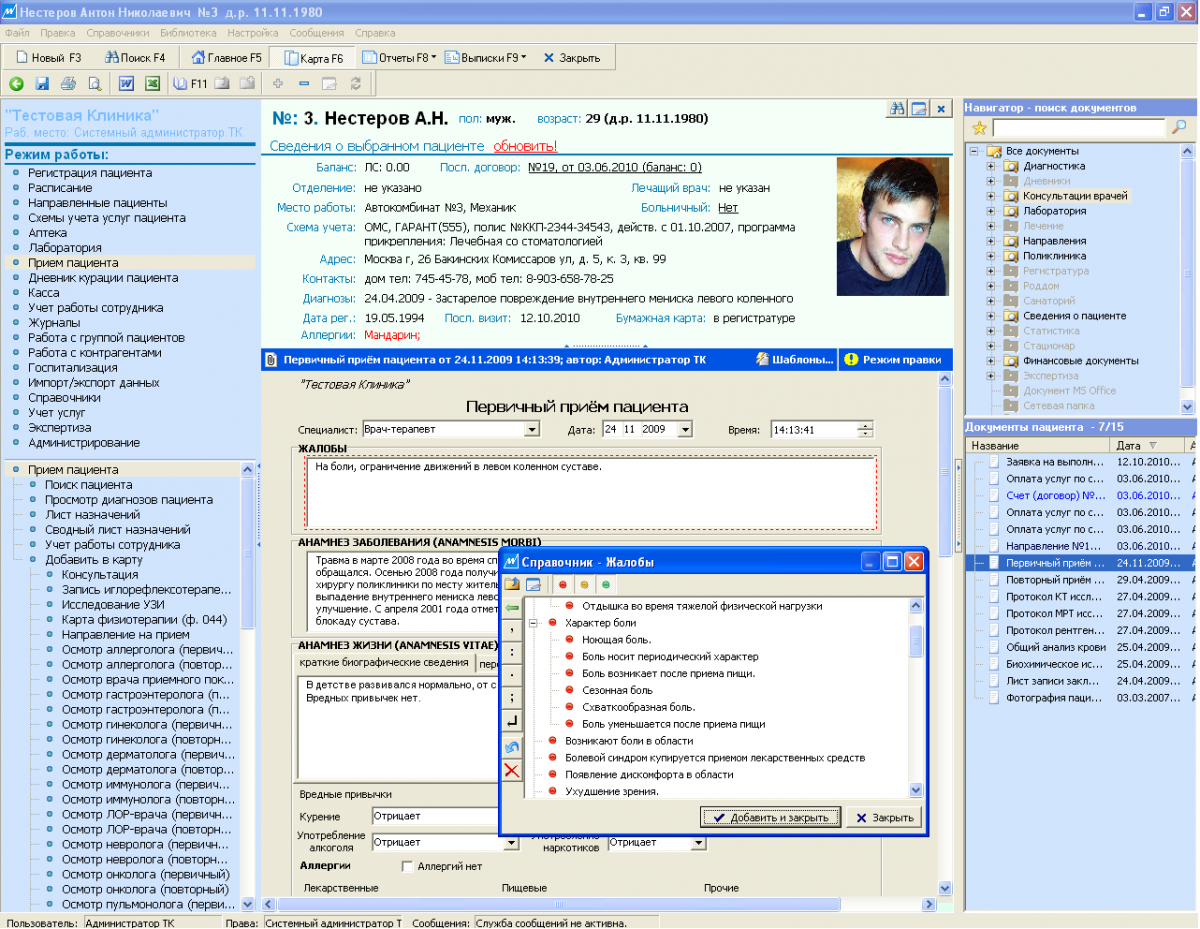The image size is (1200, 929).
Task: Click the 'Добавить и закрыть' button
Action: click(x=770, y=817)
